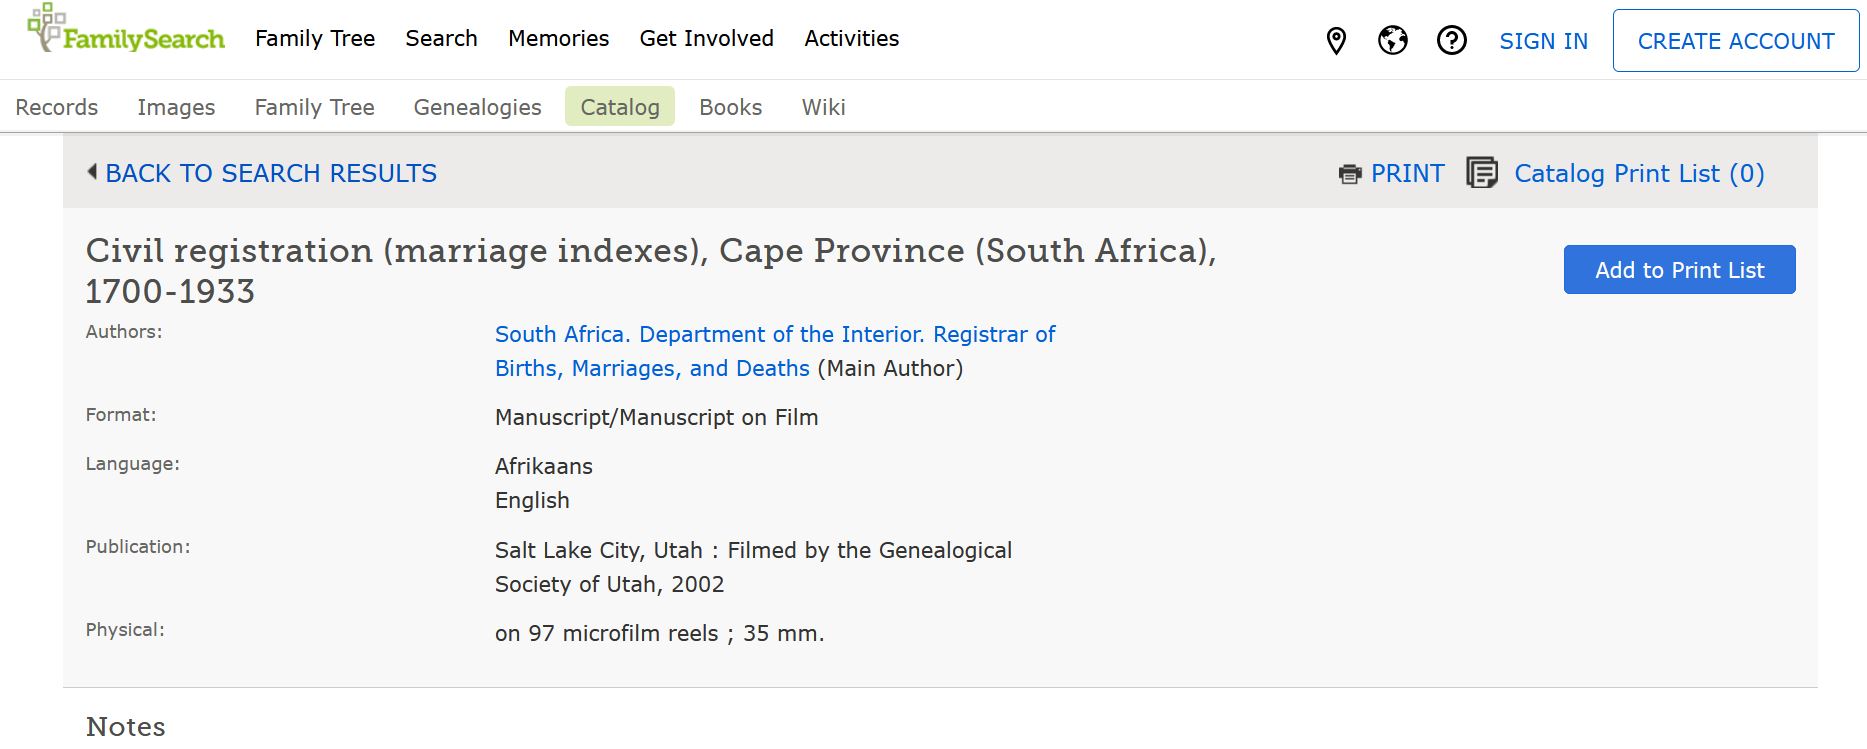1867x749 pixels.
Task: Click the Add to Print List button
Action: (x=1679, y=269)
